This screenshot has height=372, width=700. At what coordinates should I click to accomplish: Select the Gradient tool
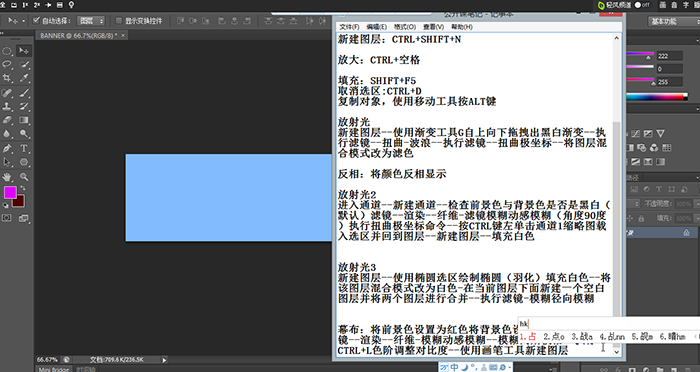pos(24,120)
